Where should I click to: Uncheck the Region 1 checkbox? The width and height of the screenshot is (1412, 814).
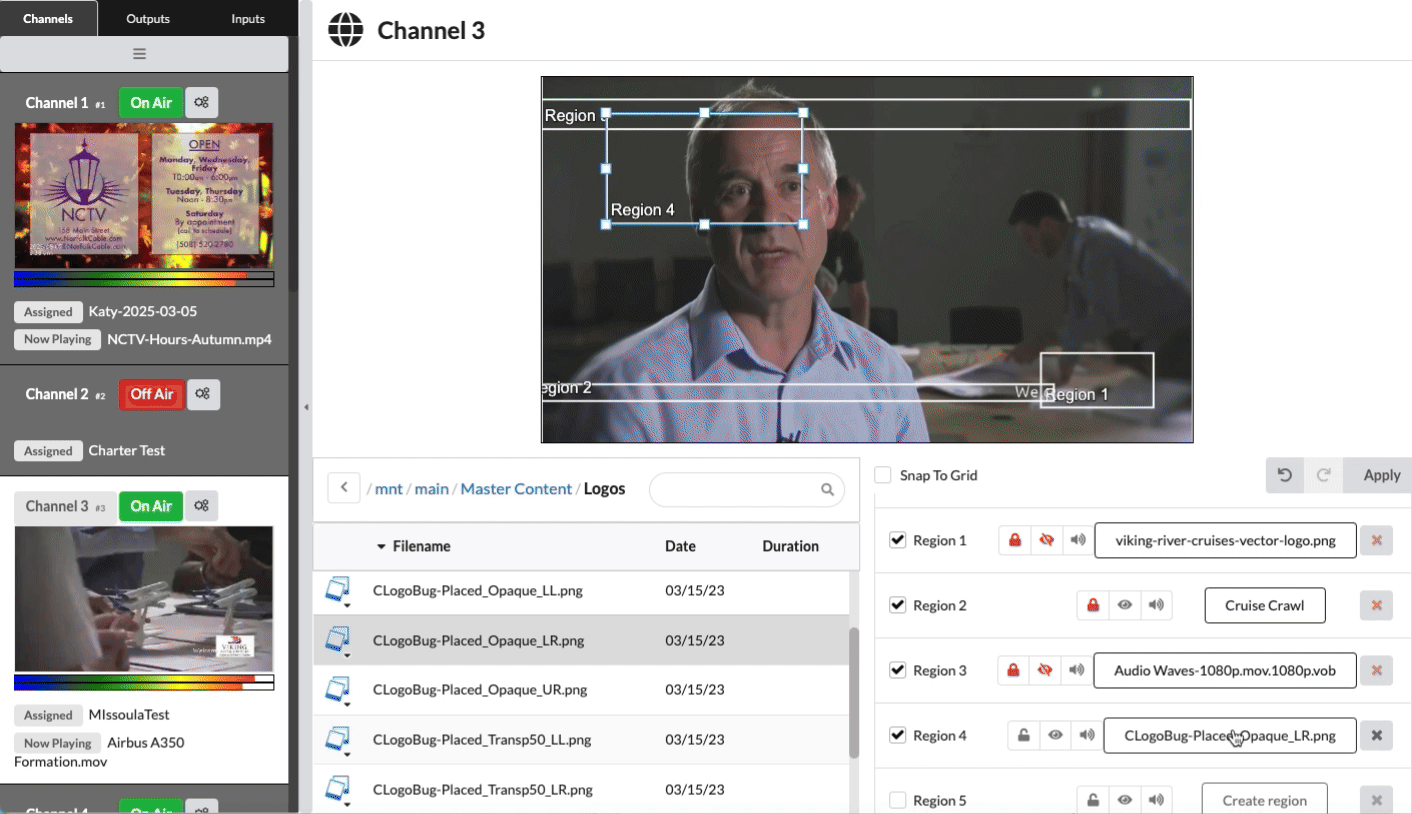[898, 540]
